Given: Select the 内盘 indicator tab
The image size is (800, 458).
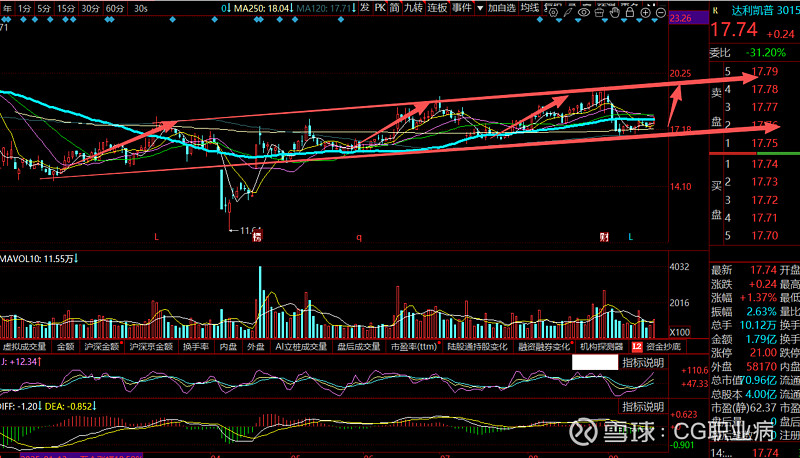Looking at the screenshot, I should coord(228,347).
